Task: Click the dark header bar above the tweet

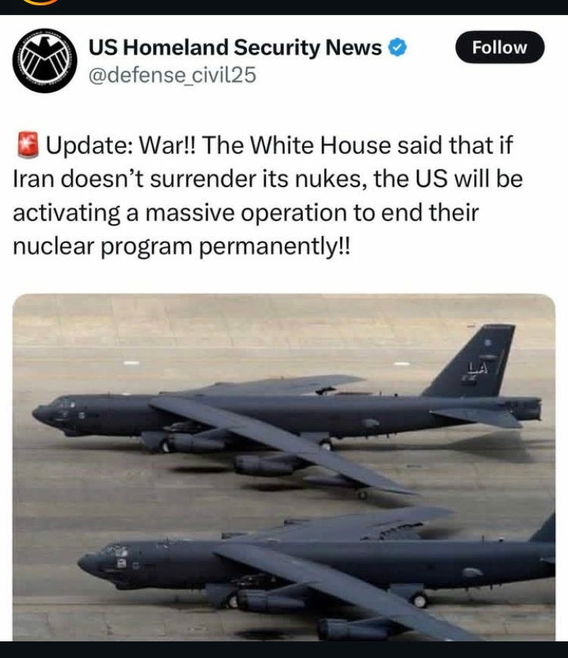Action: tap(284, 7)
